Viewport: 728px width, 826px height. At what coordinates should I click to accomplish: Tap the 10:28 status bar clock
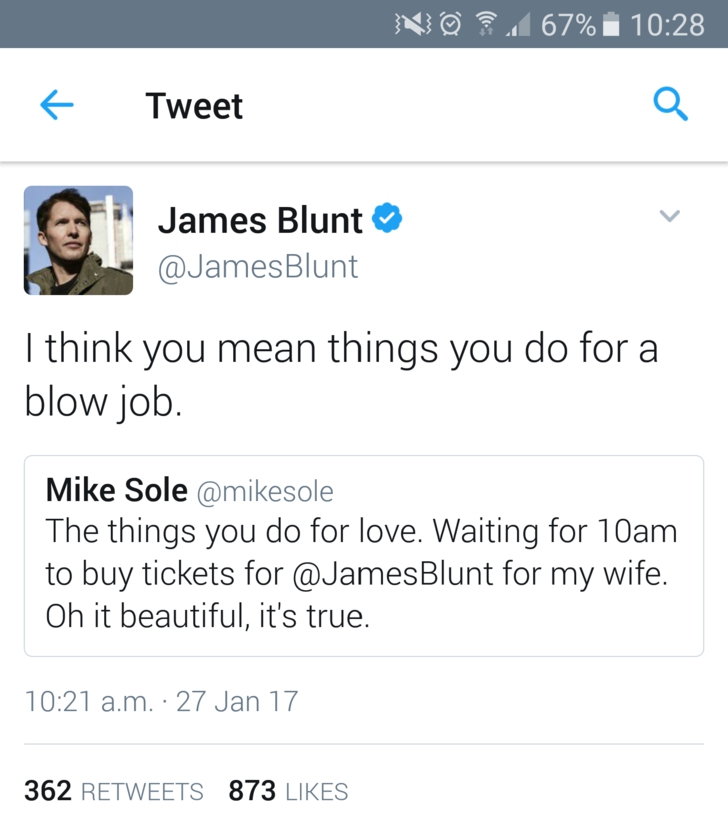pyautogui.click(x=667, y=24)
